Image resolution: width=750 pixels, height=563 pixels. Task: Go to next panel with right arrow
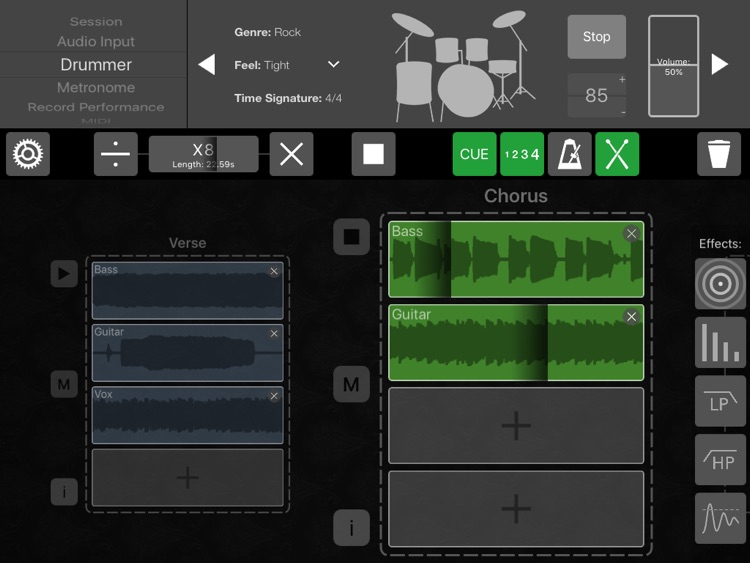coord(719,64)
